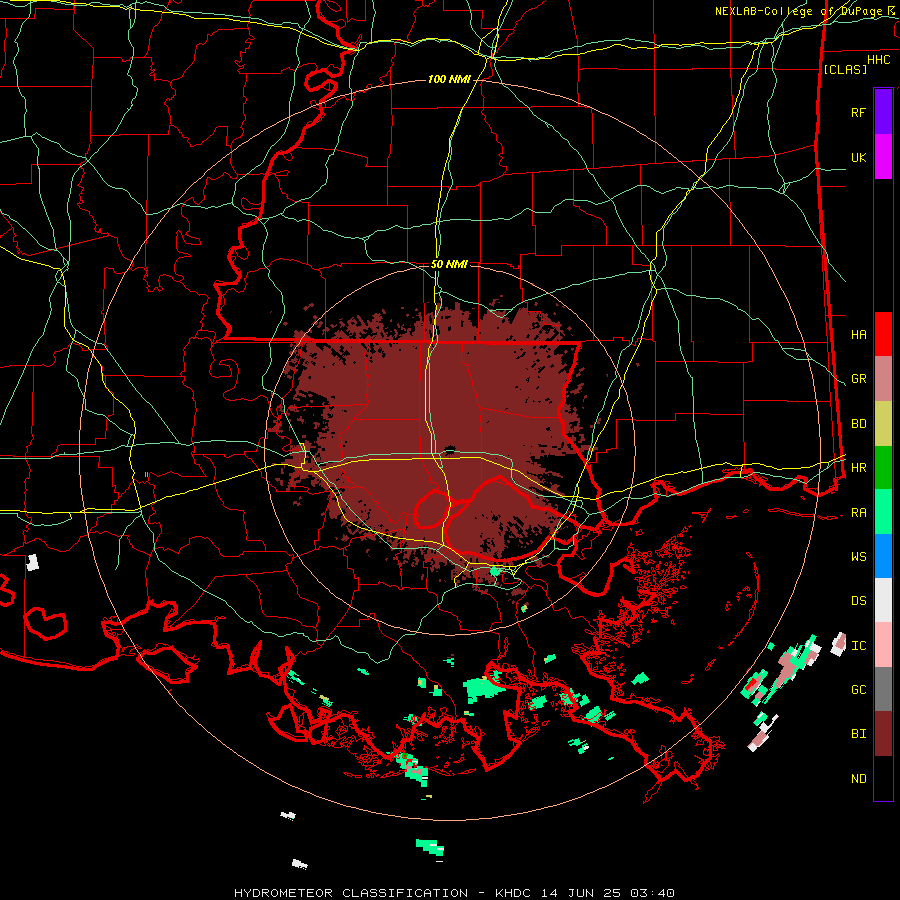Click the magenta UK legend color swatch
900x900 pixels.
883,157
